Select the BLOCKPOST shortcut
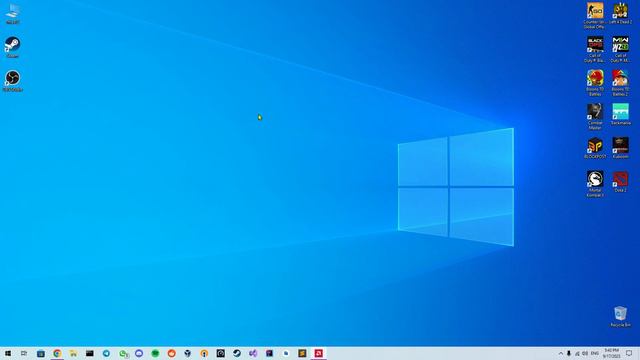640x360 pixels. click(x=595, y=148)
